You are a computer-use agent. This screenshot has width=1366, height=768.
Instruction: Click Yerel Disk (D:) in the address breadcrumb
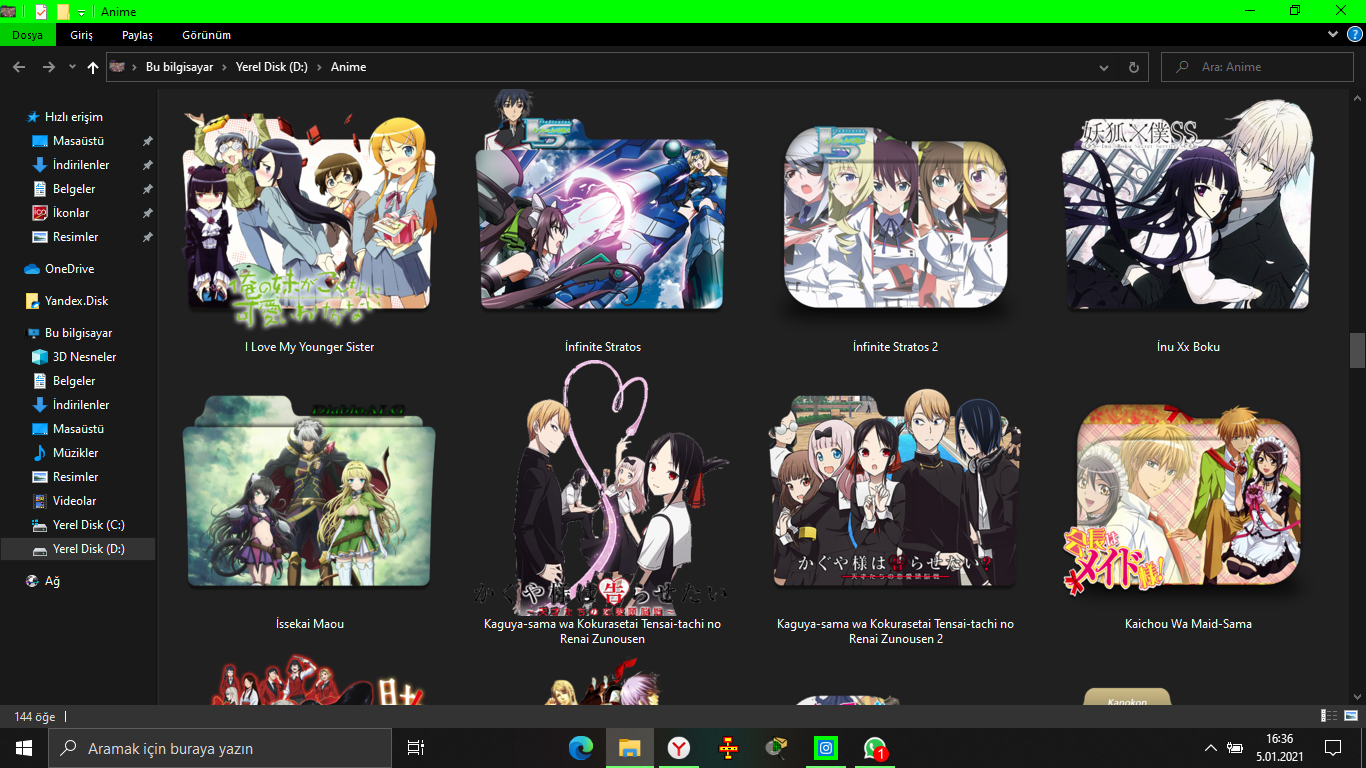(x=272, y=67)
